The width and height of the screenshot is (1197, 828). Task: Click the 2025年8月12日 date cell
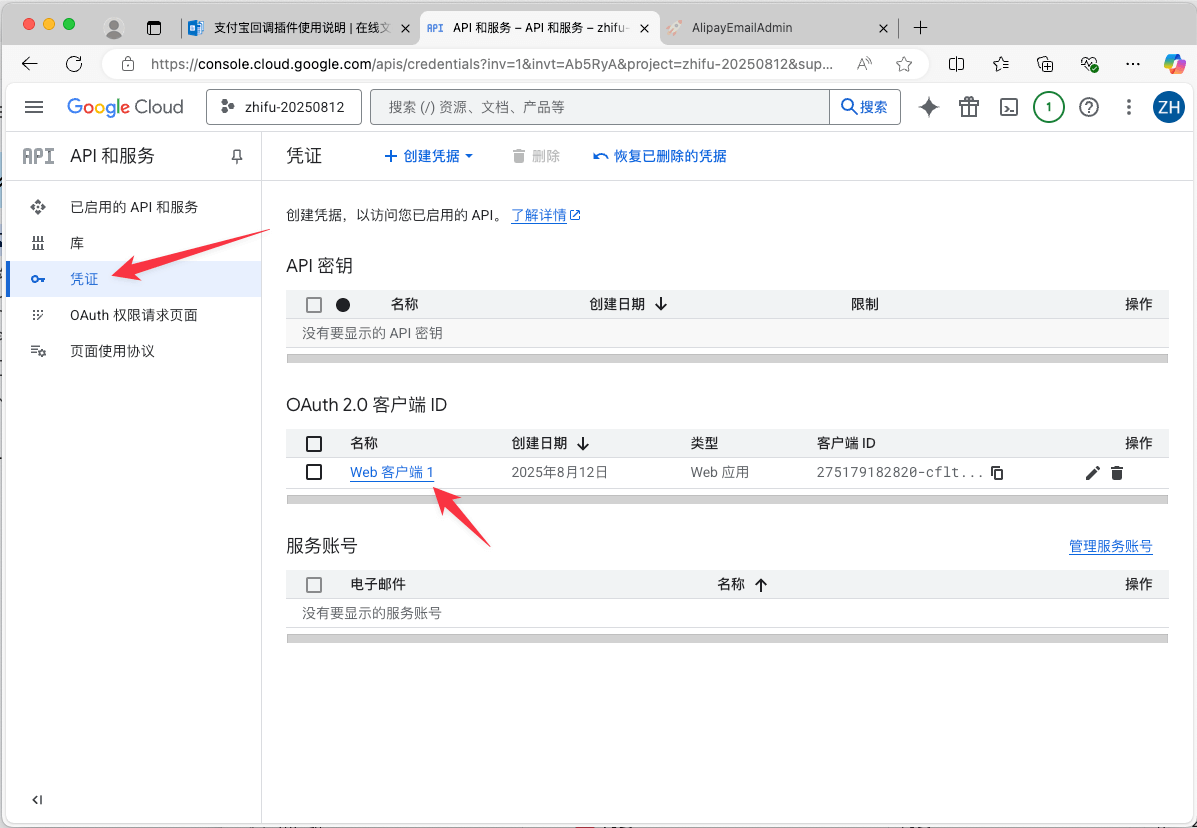[x=560, y=472]
